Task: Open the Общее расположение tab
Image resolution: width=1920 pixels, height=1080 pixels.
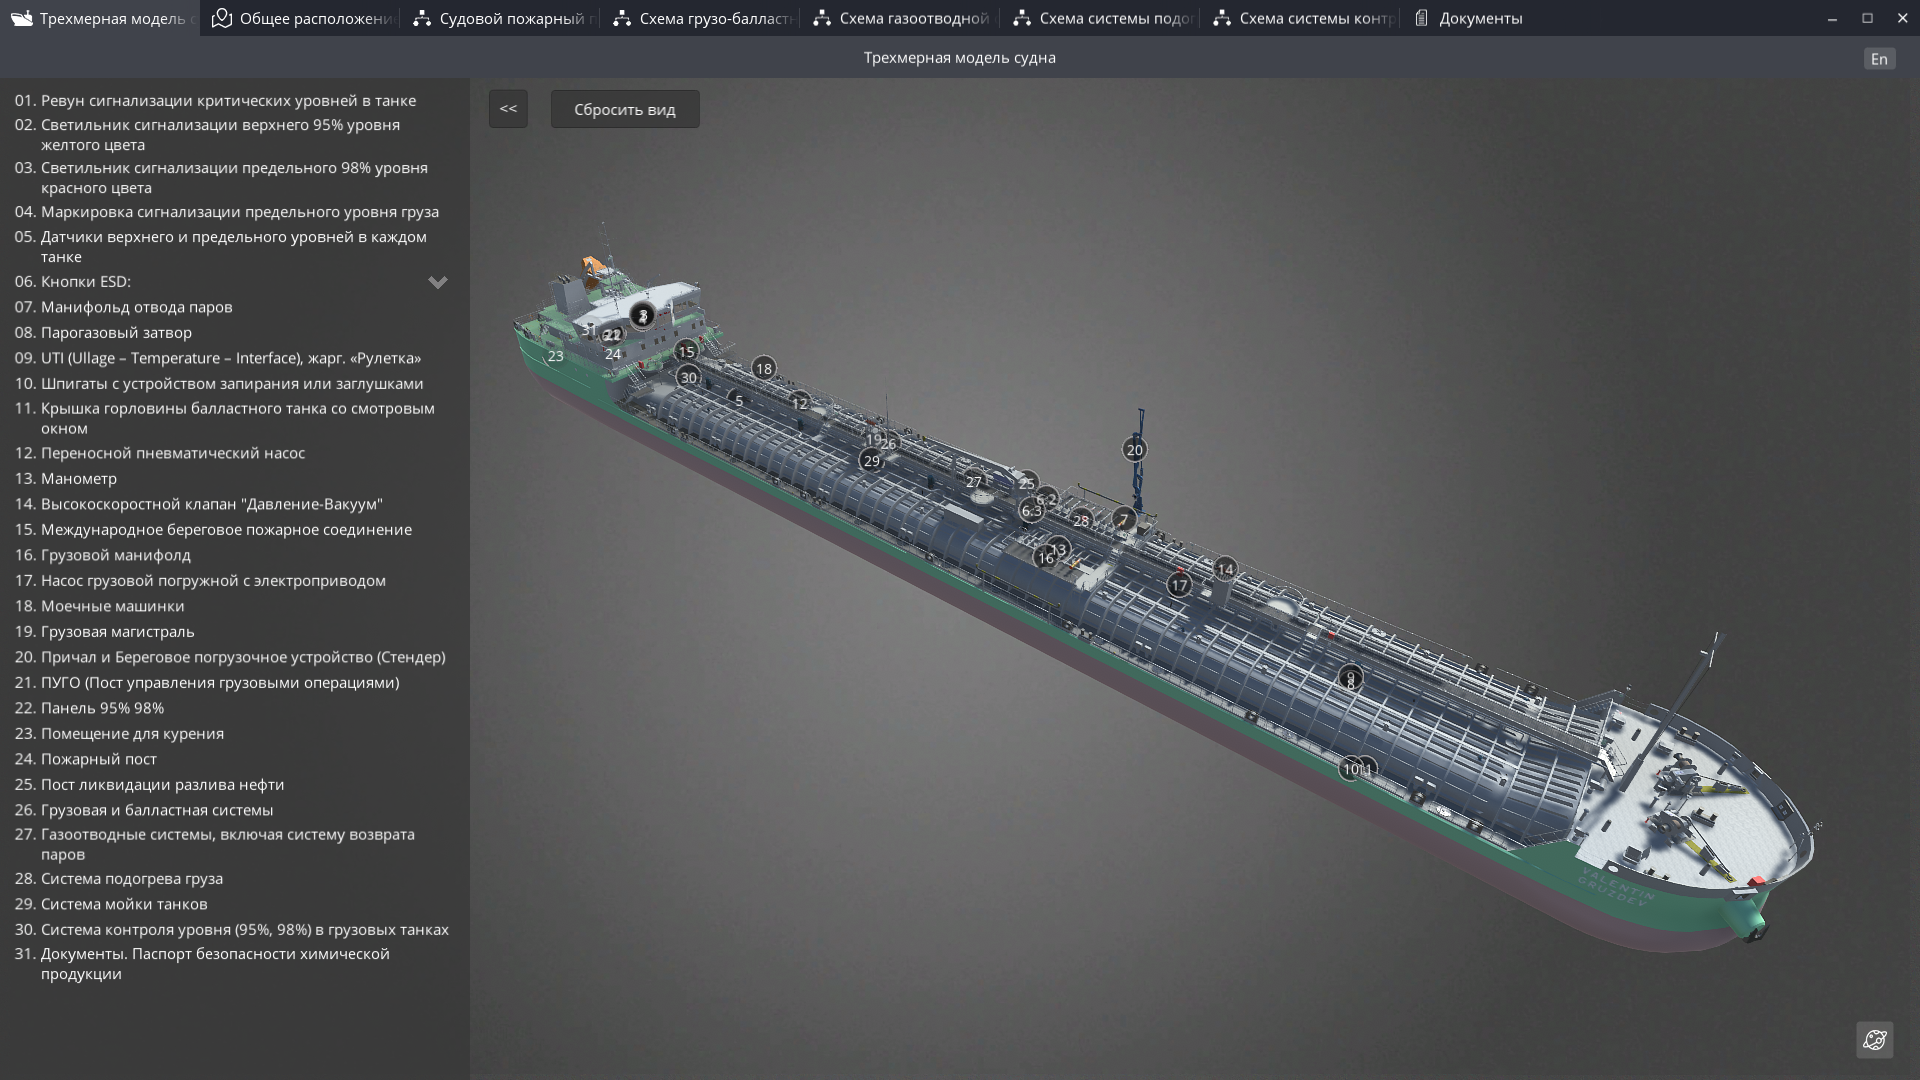Action: (x=303, y=18)
